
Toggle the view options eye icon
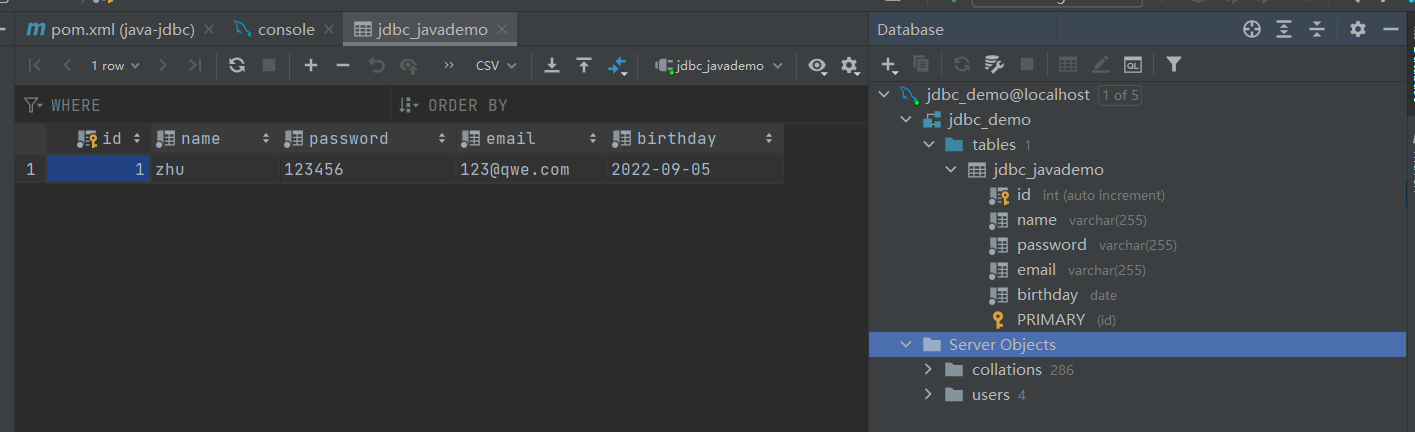pos(818,65)
